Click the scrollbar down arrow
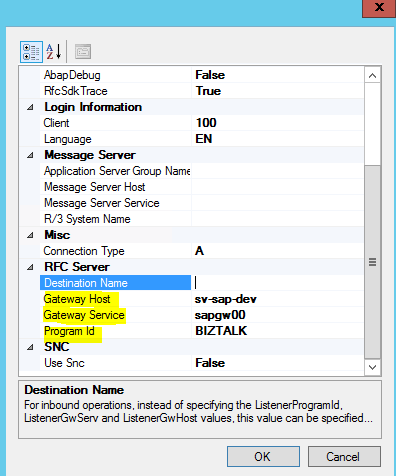 click(x=372, y=367)
